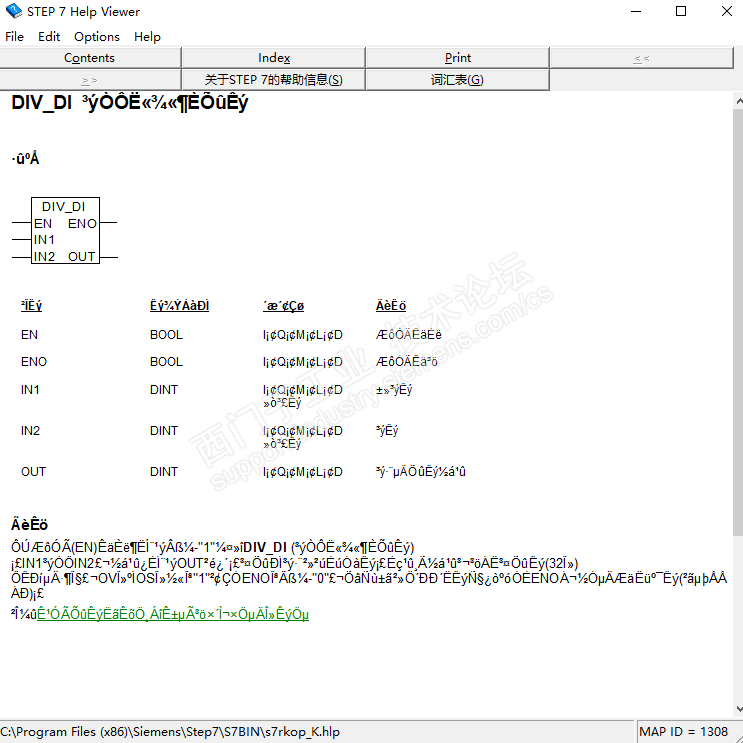
Task: Open the 词汇表(G) glossary button
Action: point(458,80)
